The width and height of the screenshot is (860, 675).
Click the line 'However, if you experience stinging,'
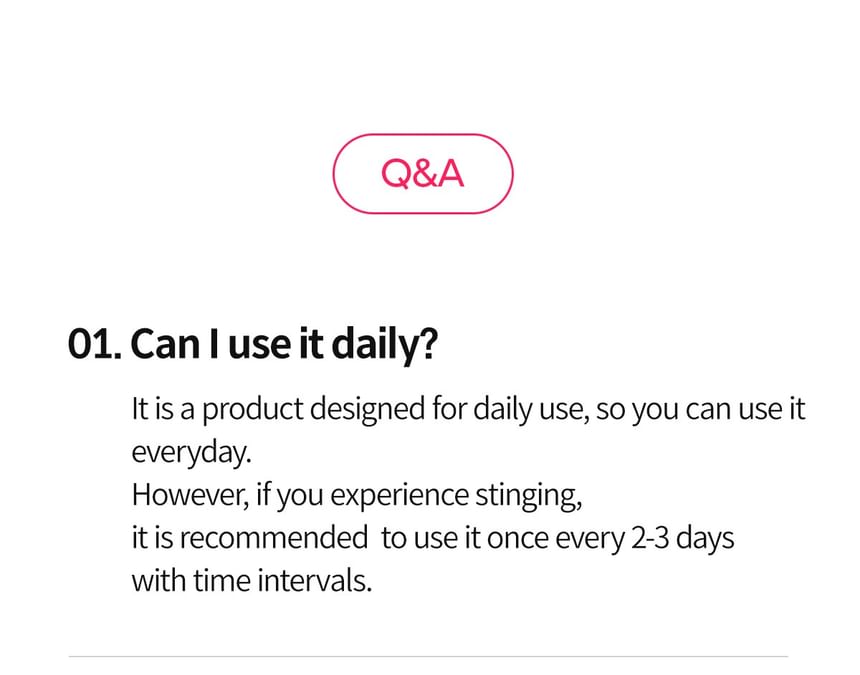(x=357, y=496)
